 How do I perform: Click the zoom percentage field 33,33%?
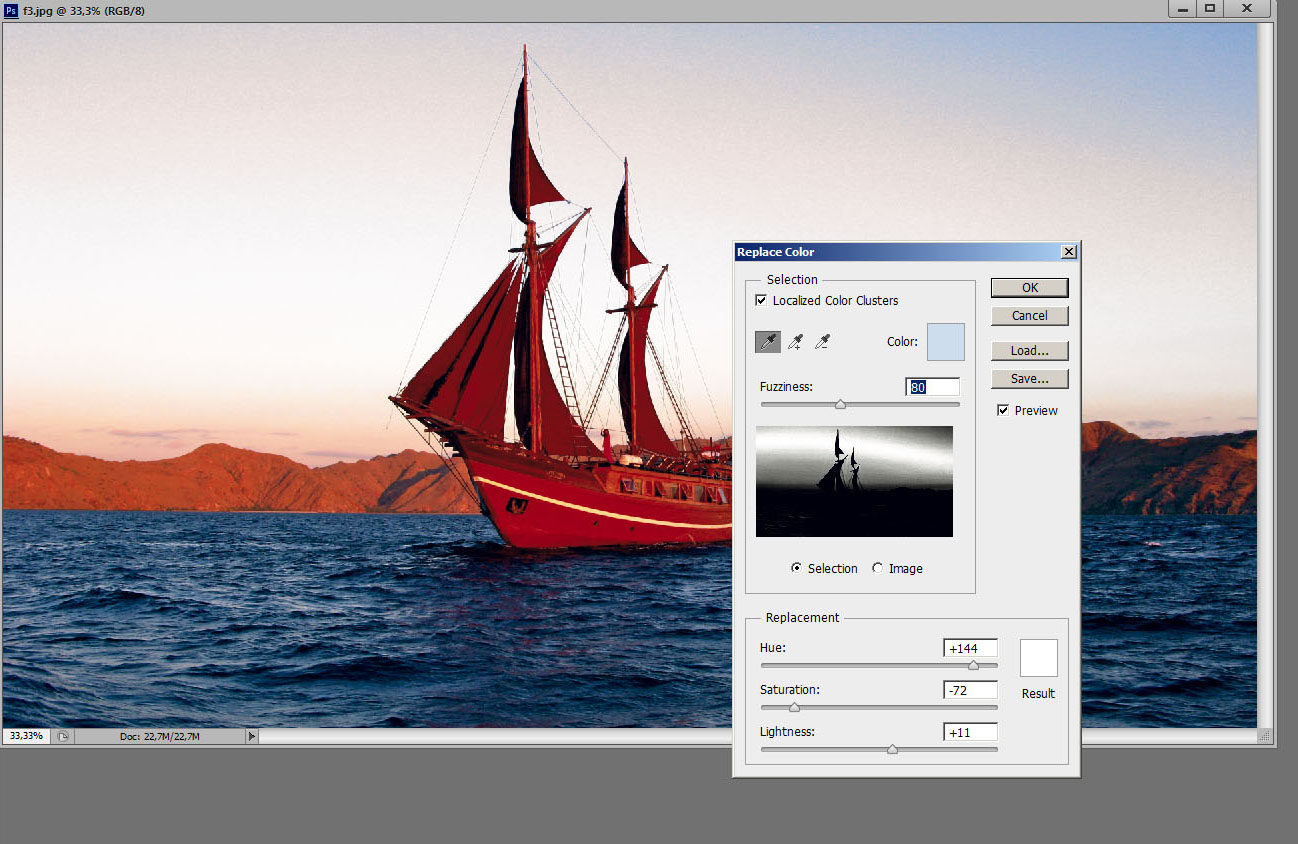click(x=26, y=736)
